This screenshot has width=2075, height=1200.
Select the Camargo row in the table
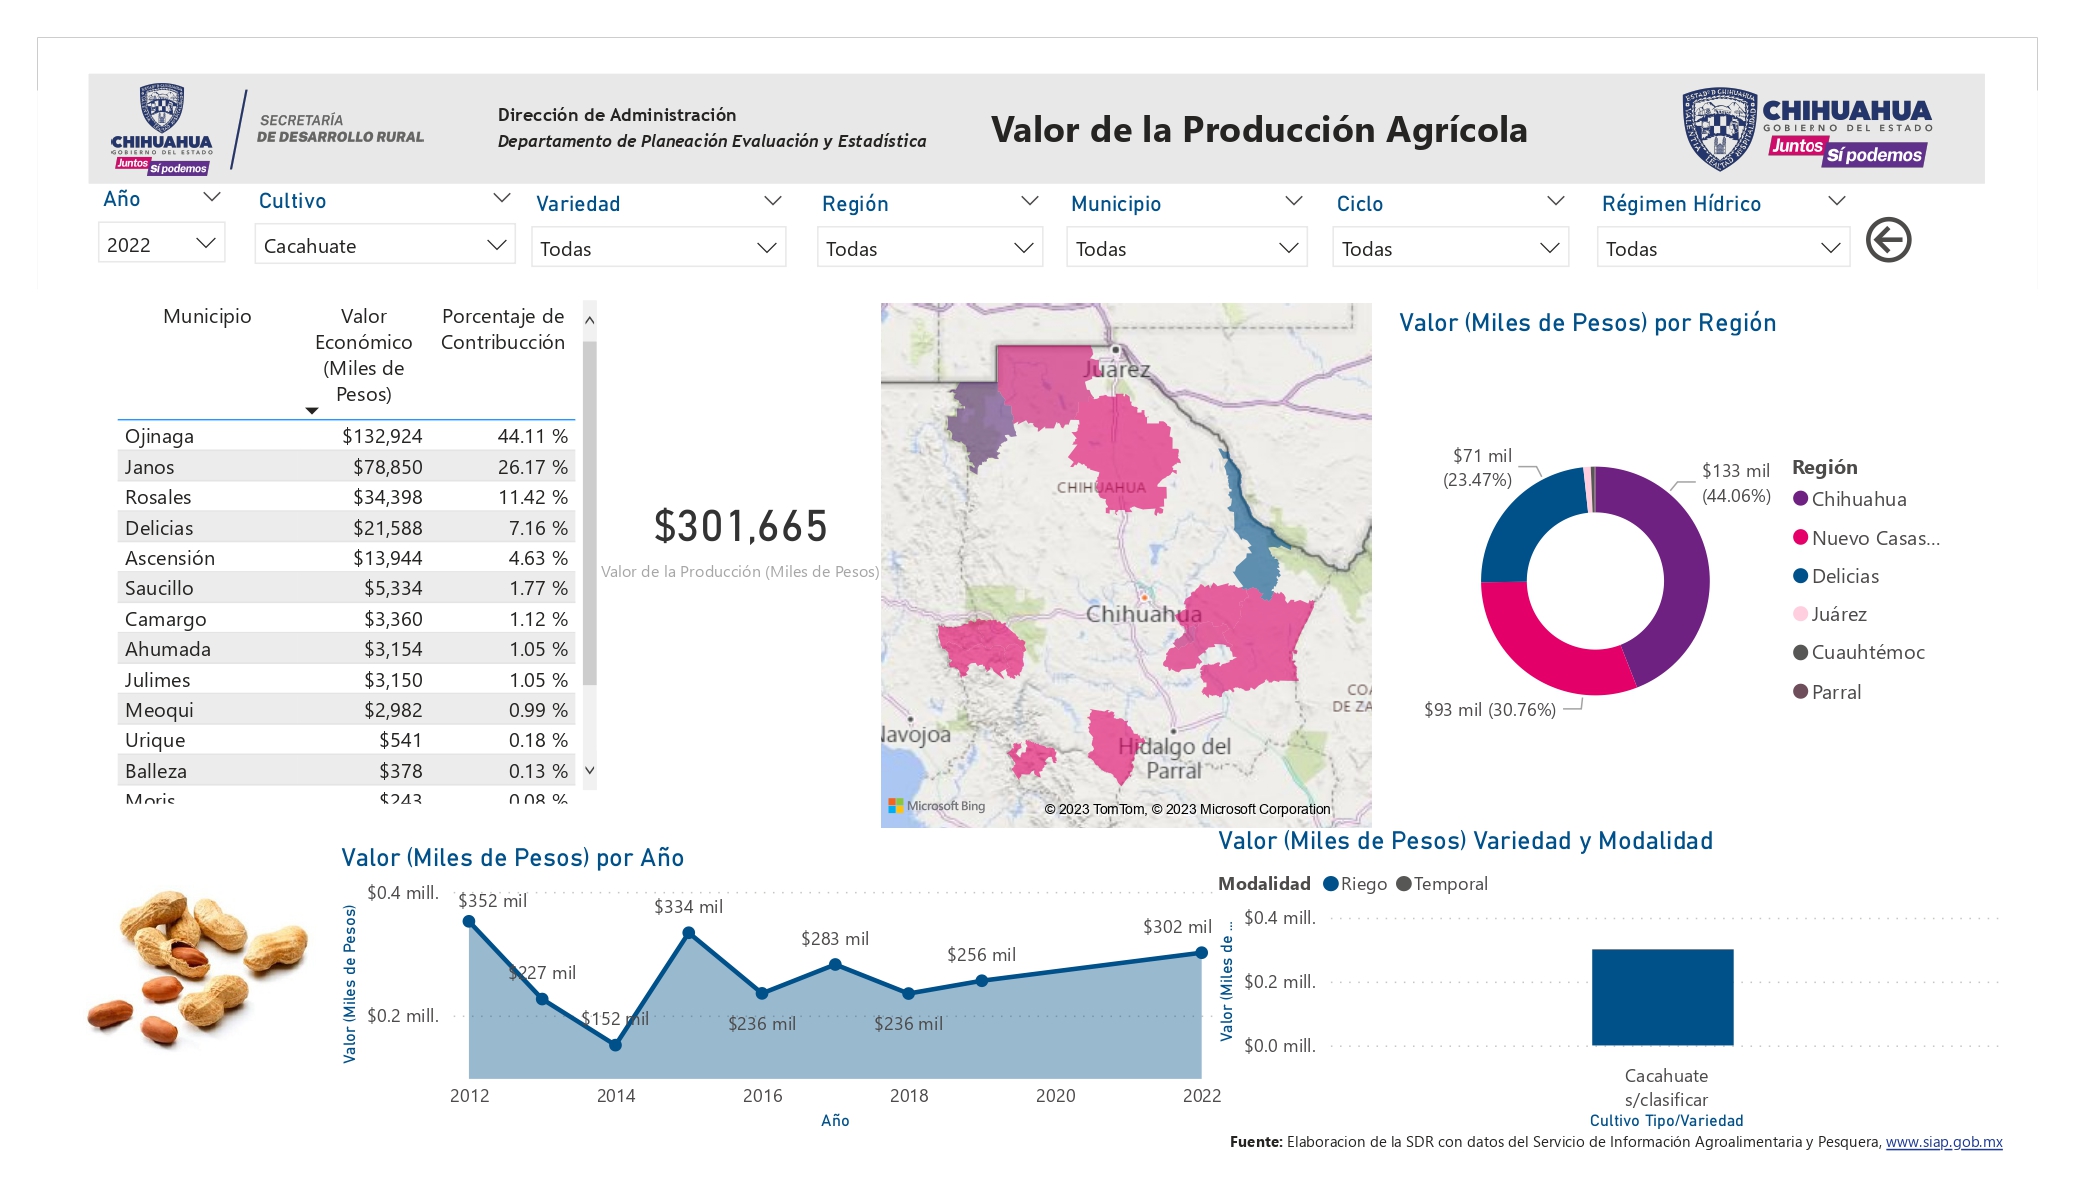click(x=346, y=619)
